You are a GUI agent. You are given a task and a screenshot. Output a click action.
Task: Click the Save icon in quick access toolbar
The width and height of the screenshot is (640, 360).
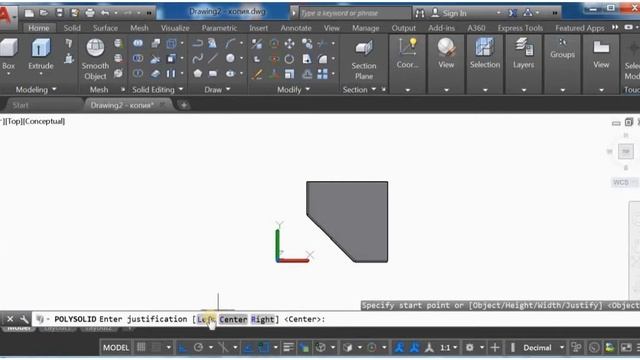click(x=60, y=13)
